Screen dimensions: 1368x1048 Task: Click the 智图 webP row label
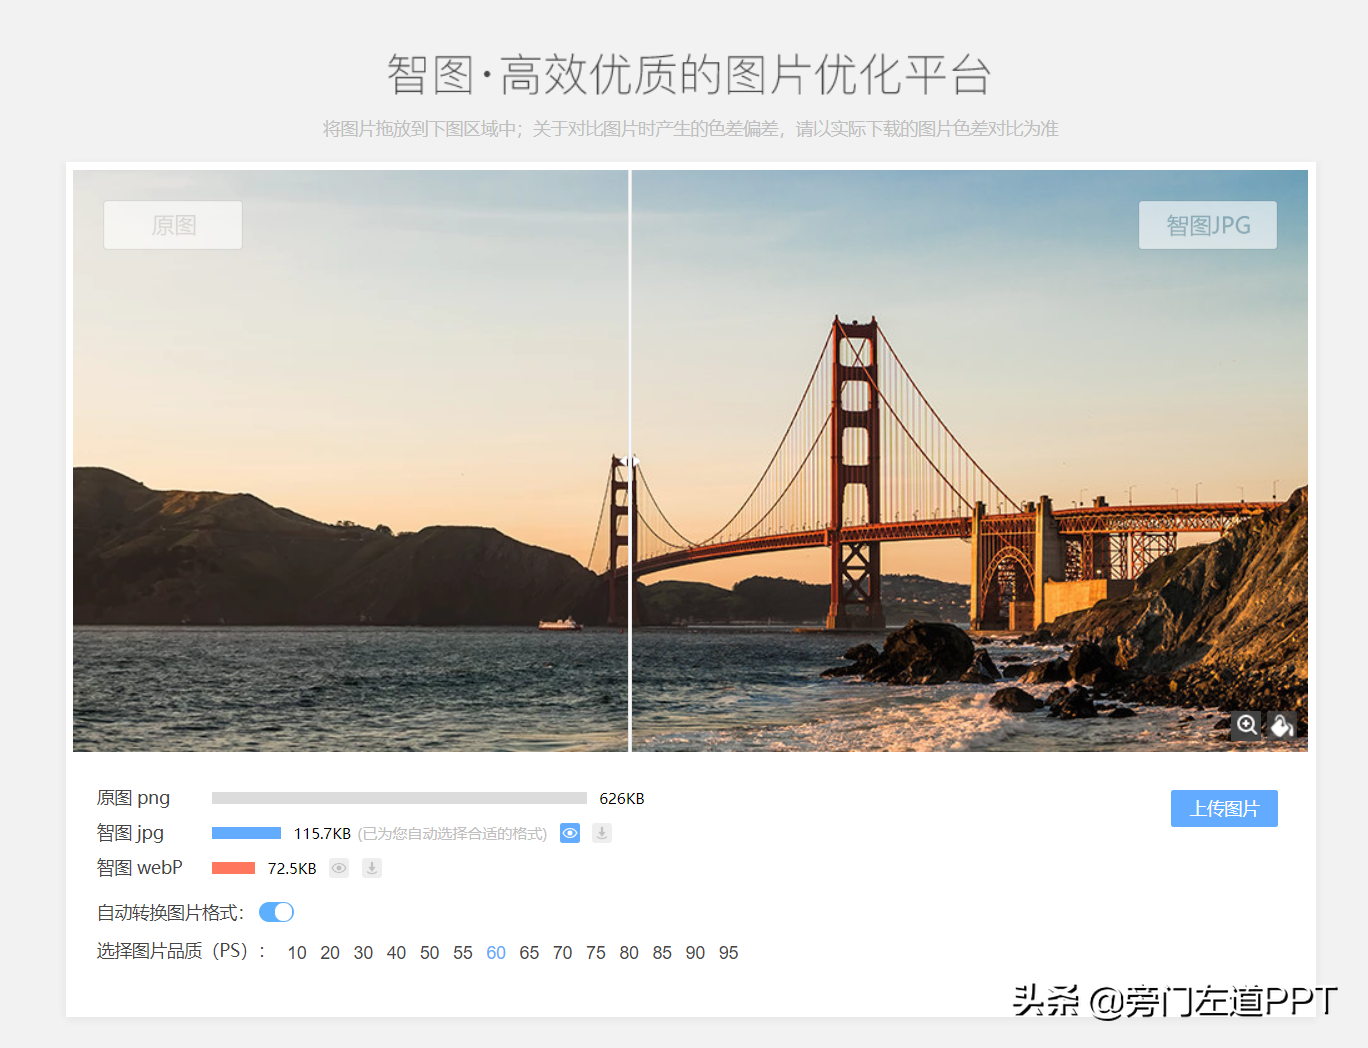pos(139,868)
